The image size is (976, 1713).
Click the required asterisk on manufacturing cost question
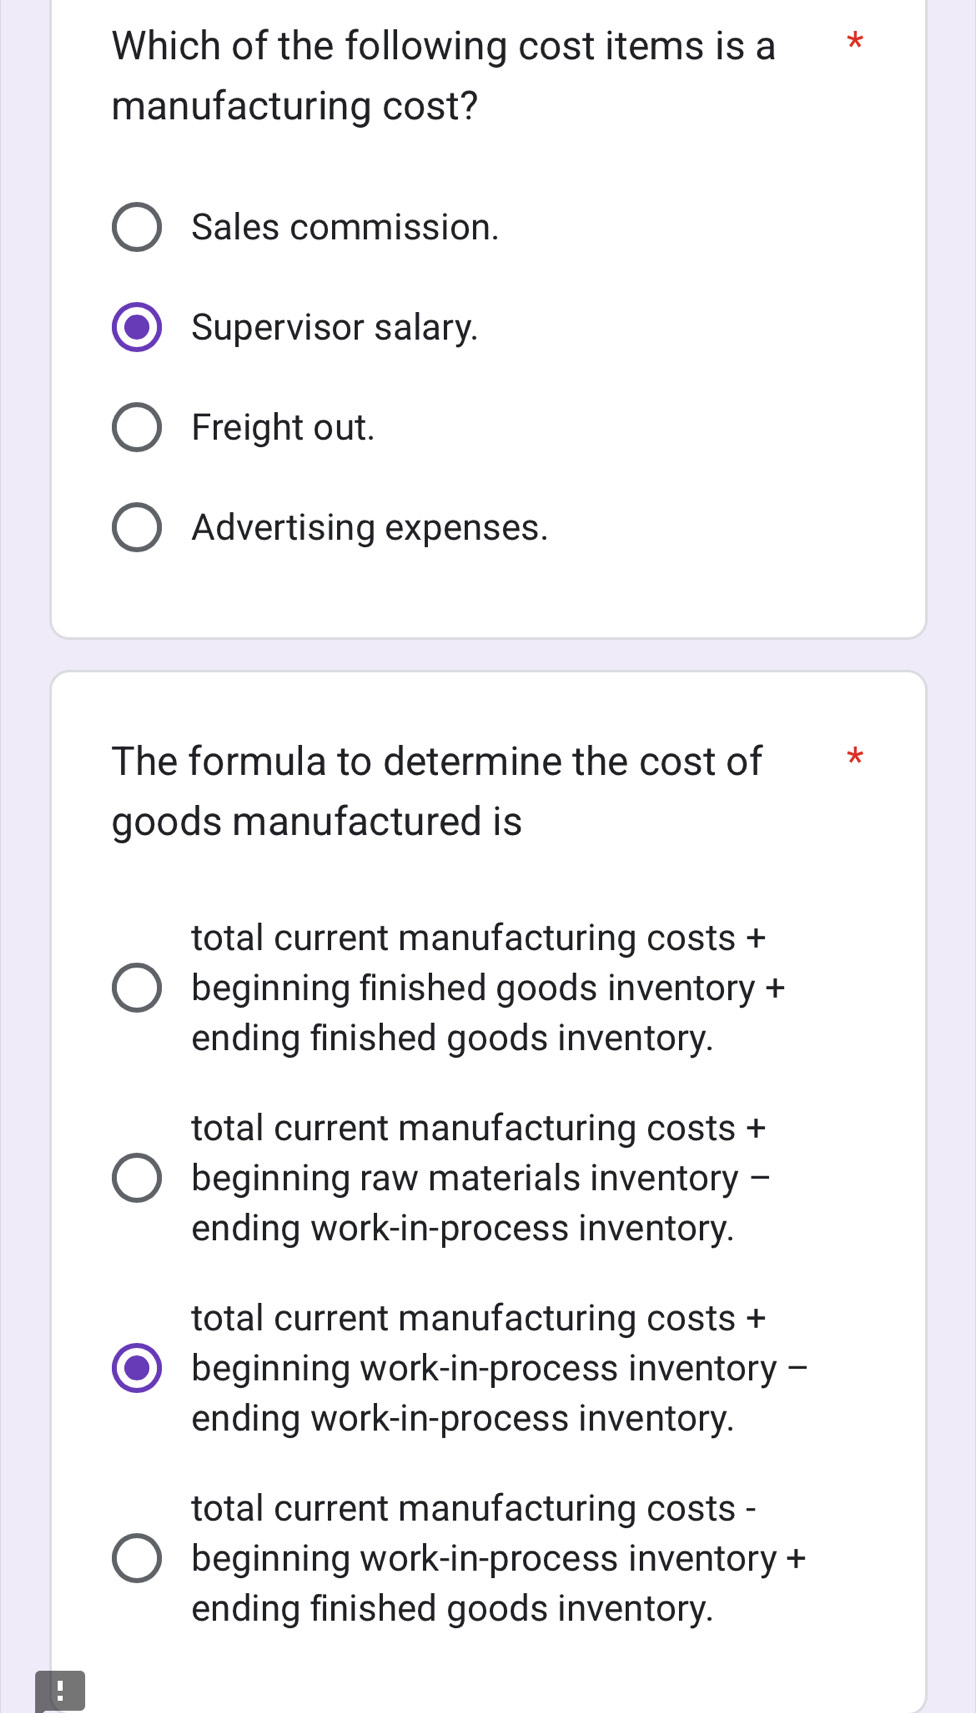click(854, 43)
